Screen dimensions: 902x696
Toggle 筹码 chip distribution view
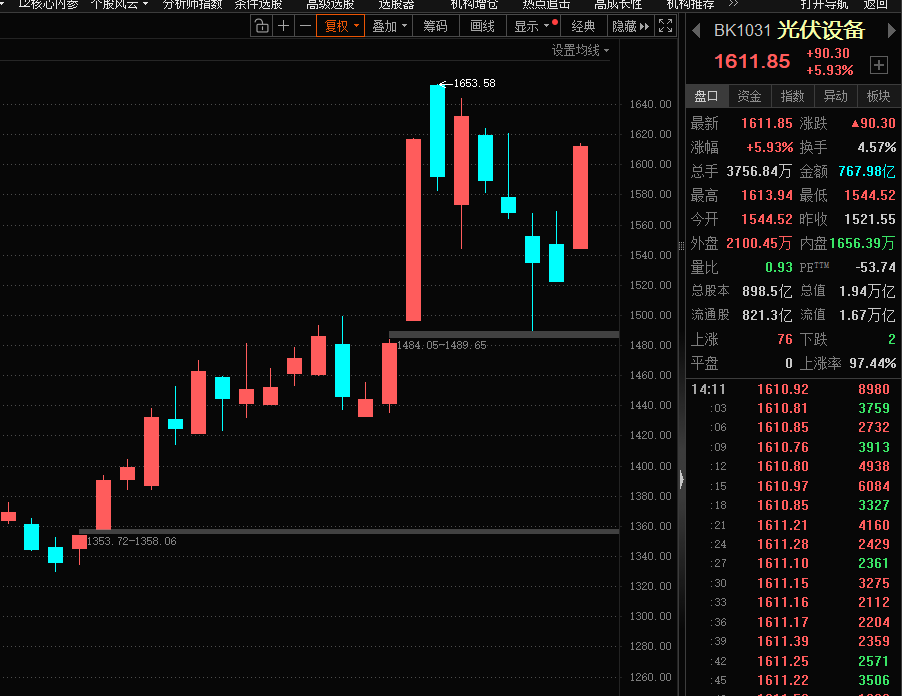[435, 26]
